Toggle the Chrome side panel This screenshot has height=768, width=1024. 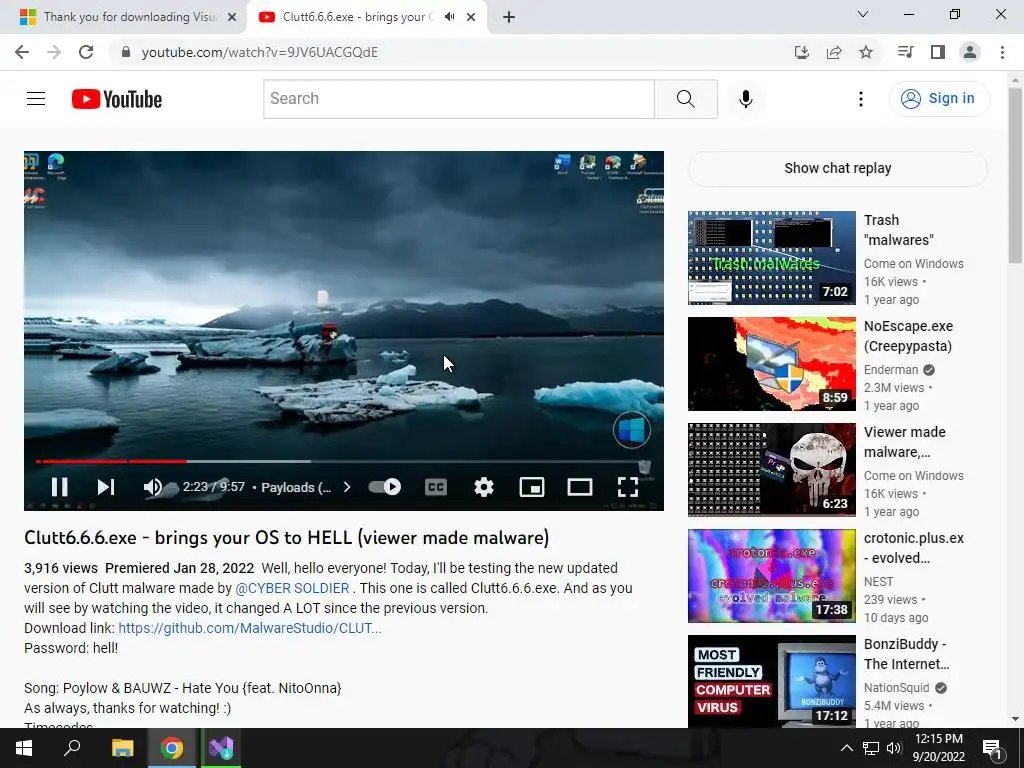[938, 52]
